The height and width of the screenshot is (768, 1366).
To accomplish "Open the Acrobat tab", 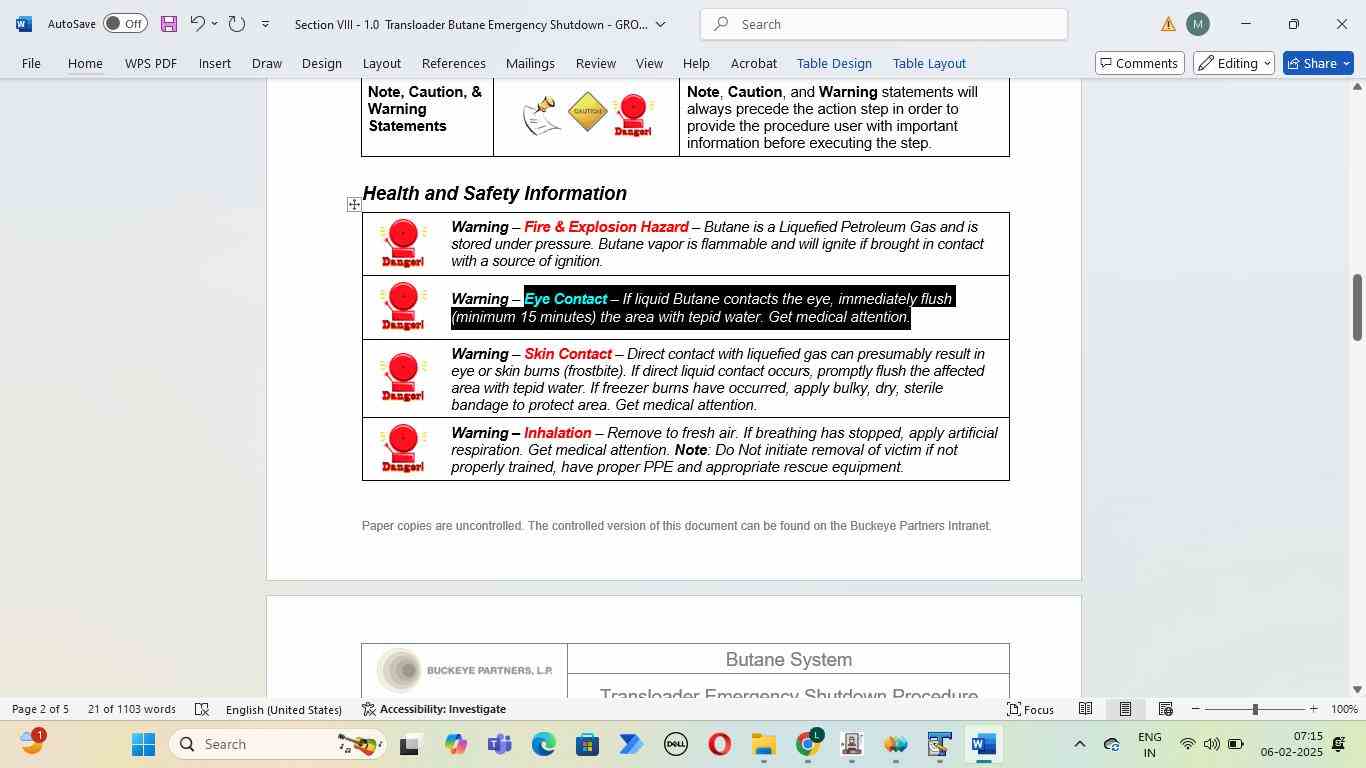I will coord(753,63).
